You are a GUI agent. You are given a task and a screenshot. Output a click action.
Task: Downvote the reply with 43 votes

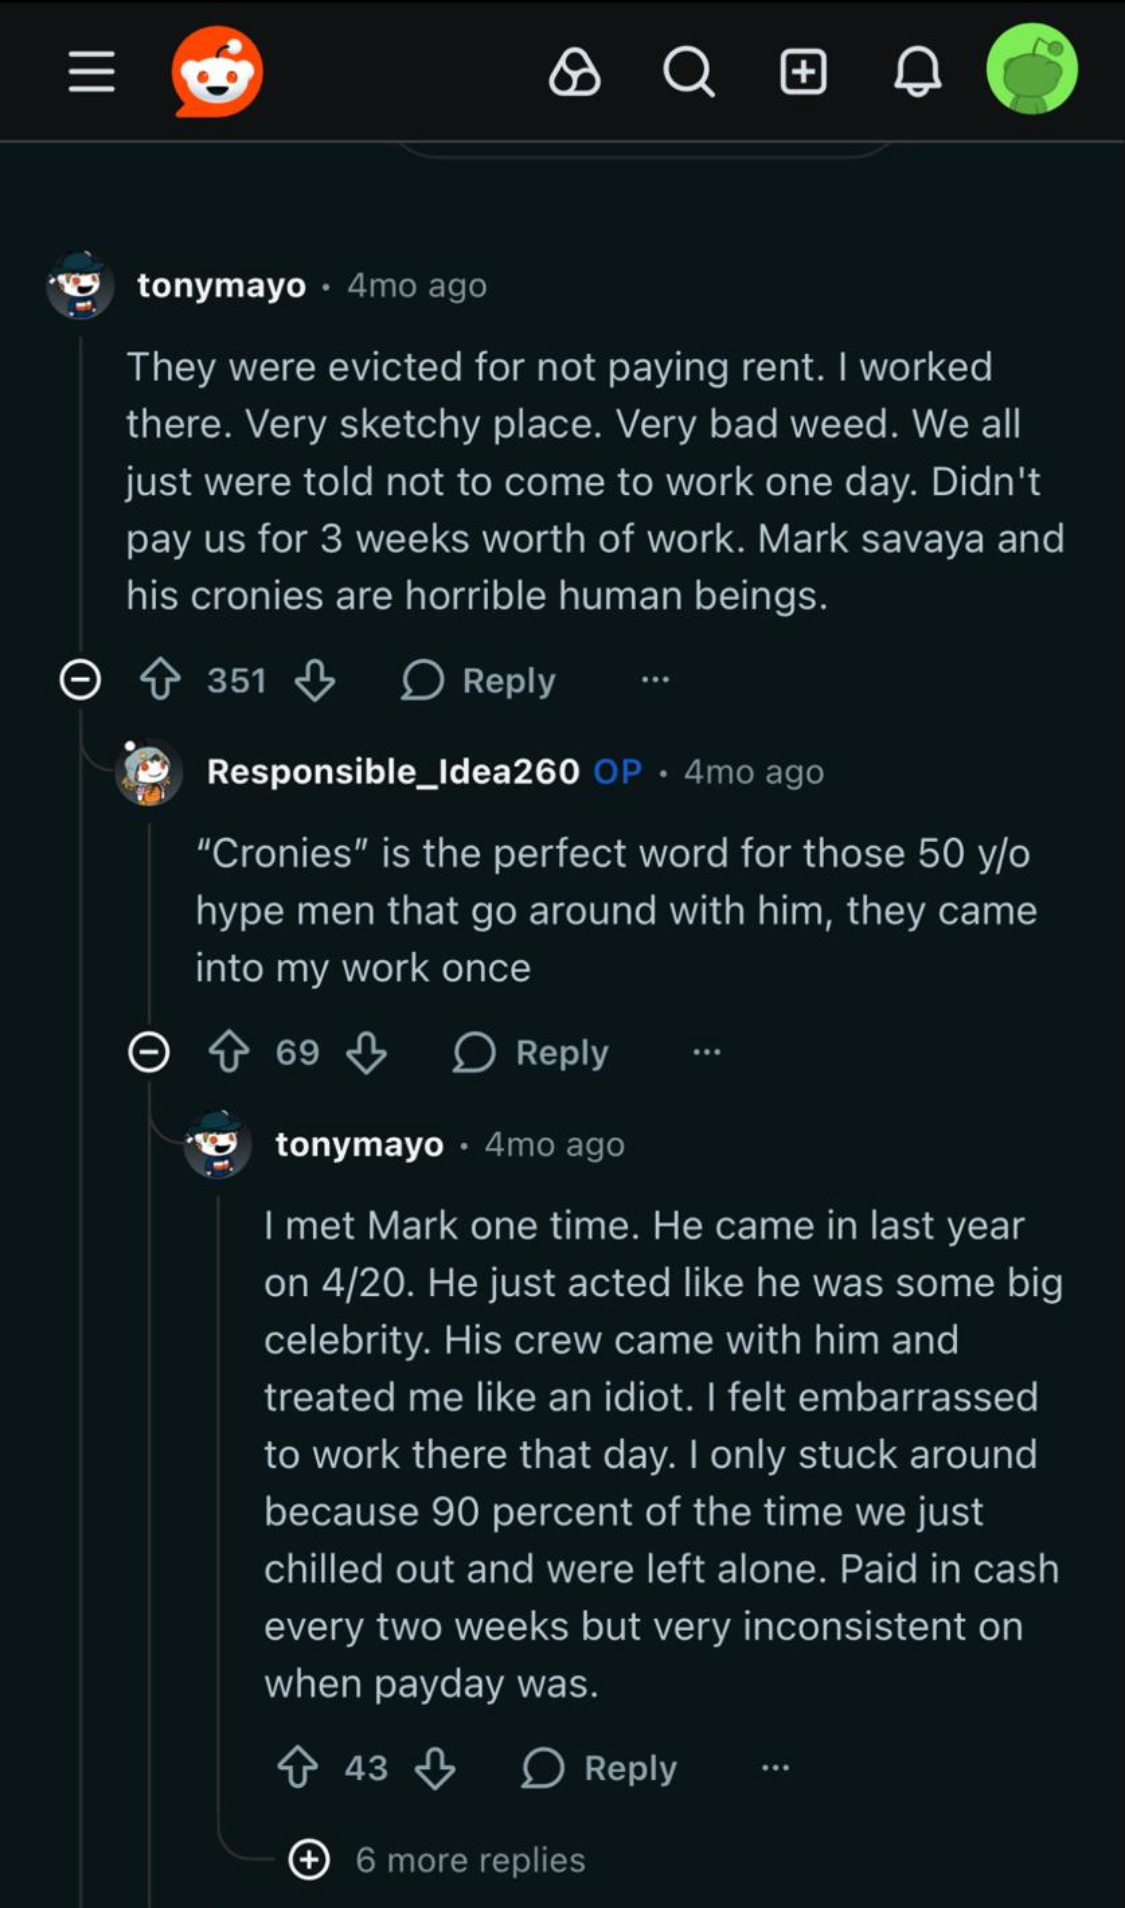[x=435, y=1768]
